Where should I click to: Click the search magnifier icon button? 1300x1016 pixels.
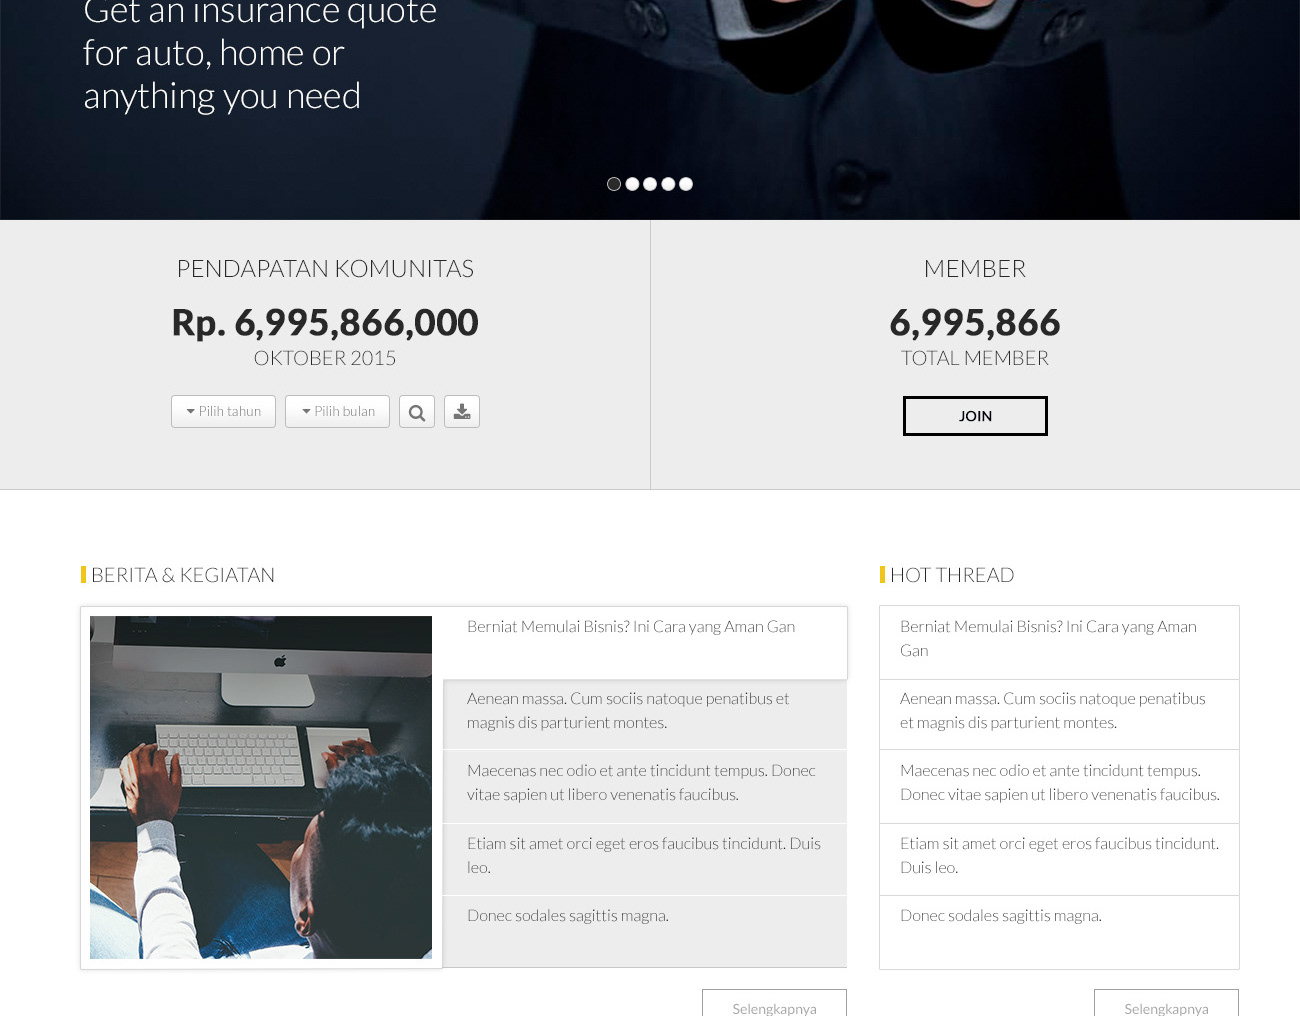pos(417,412)
